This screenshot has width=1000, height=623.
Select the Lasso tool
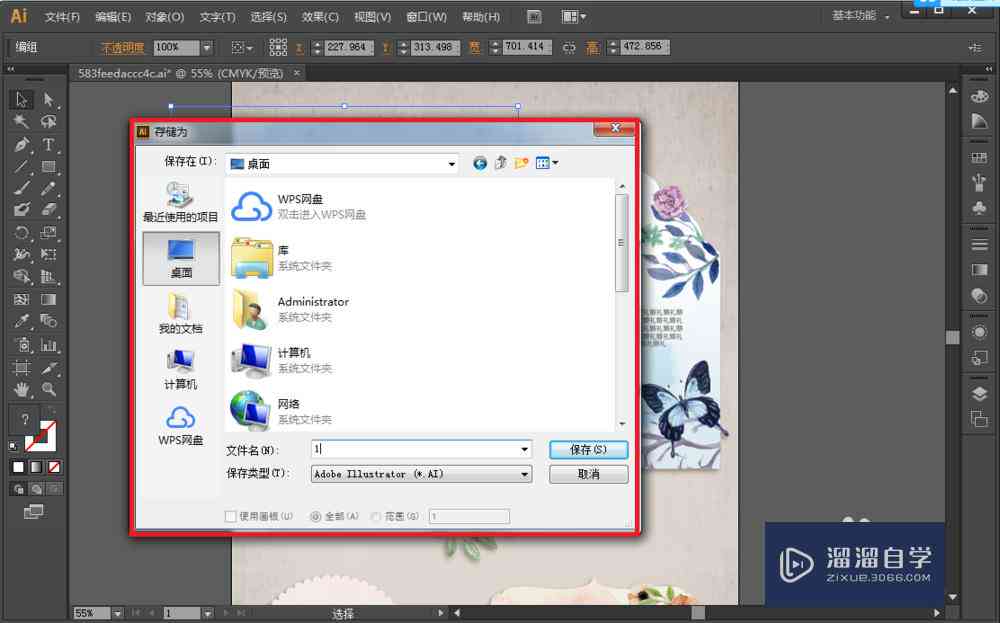coord(48,121)
